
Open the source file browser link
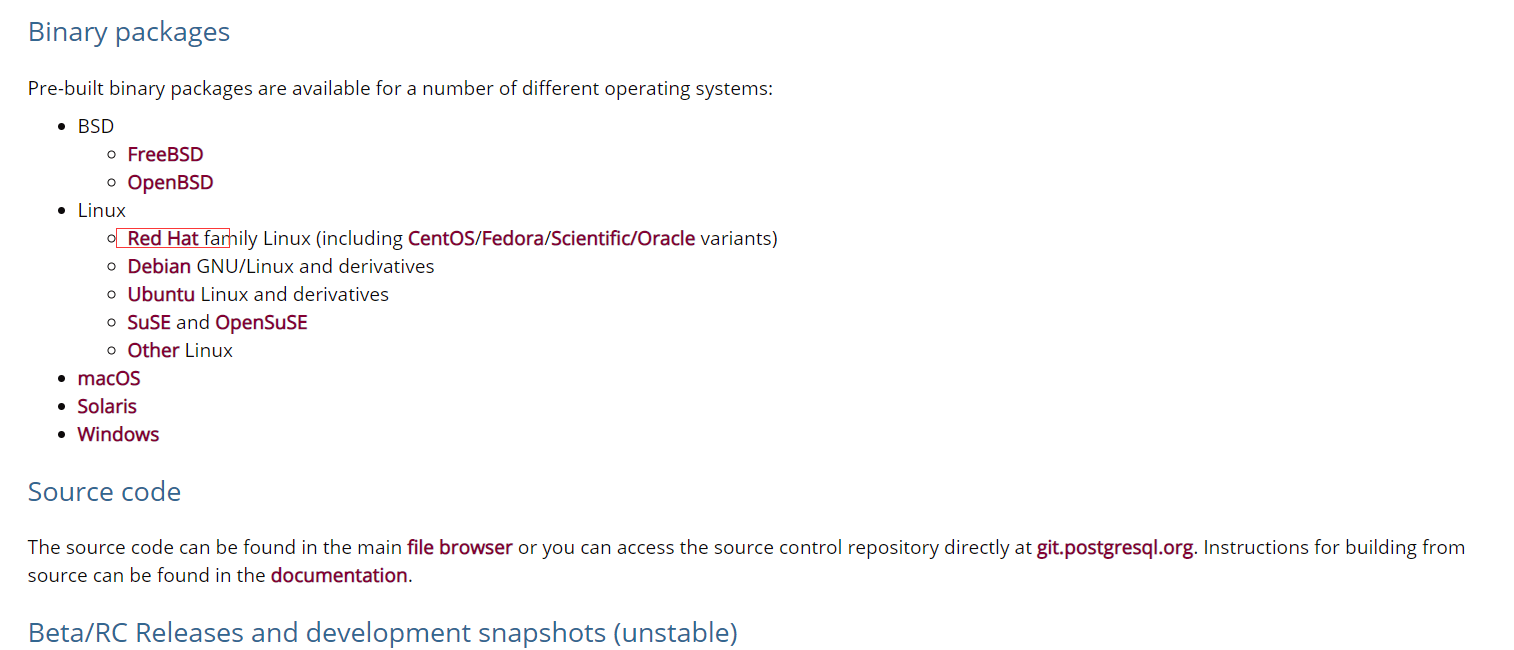coord(460,547)
